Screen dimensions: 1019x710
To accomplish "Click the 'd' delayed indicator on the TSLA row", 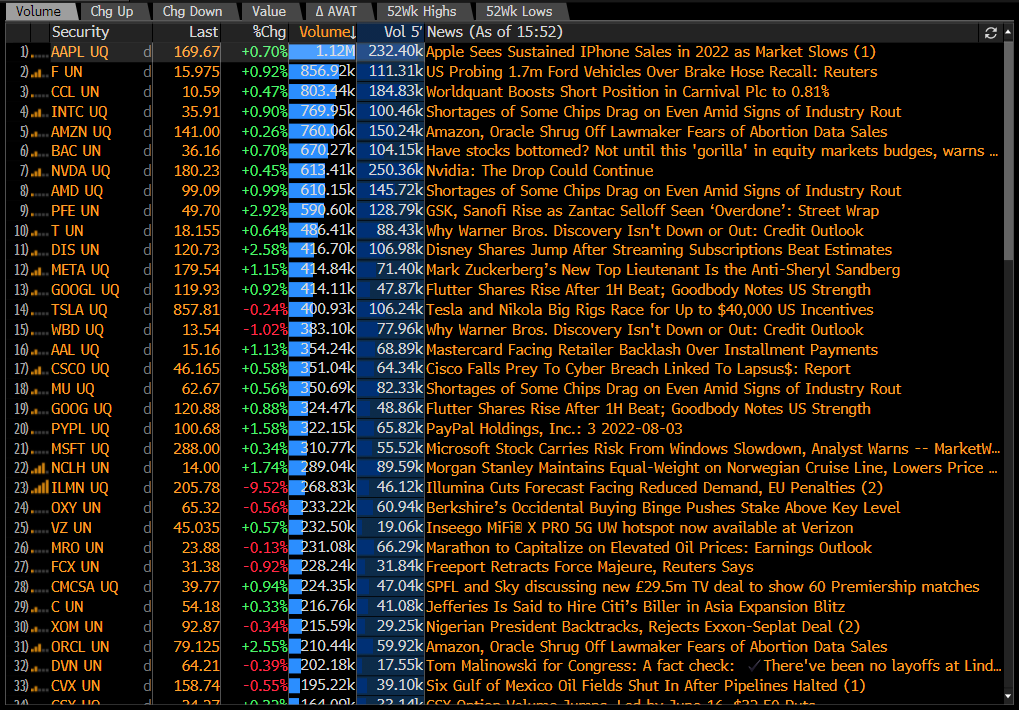I will pos(147,310).
